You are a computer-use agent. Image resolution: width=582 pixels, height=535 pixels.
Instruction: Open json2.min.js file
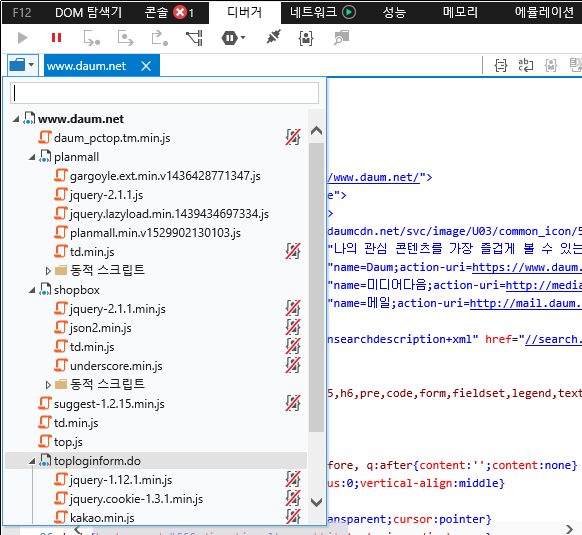pos(101,328)
